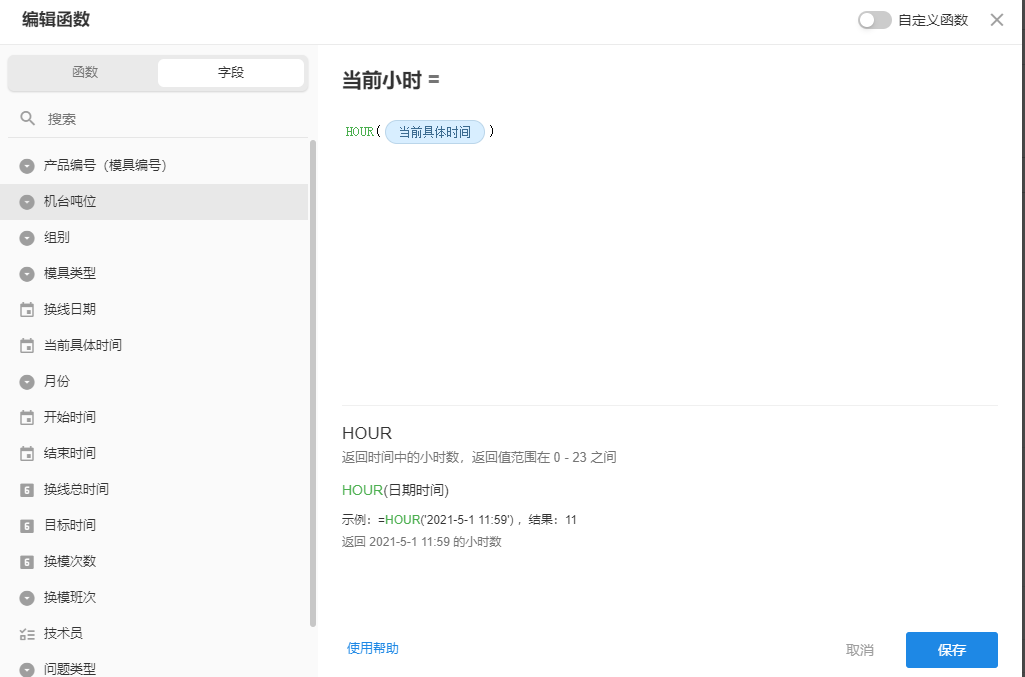The height and width of the screenshot is (677, 1025).
Task: Select the 模具类型 field
Action: [70, 274]
